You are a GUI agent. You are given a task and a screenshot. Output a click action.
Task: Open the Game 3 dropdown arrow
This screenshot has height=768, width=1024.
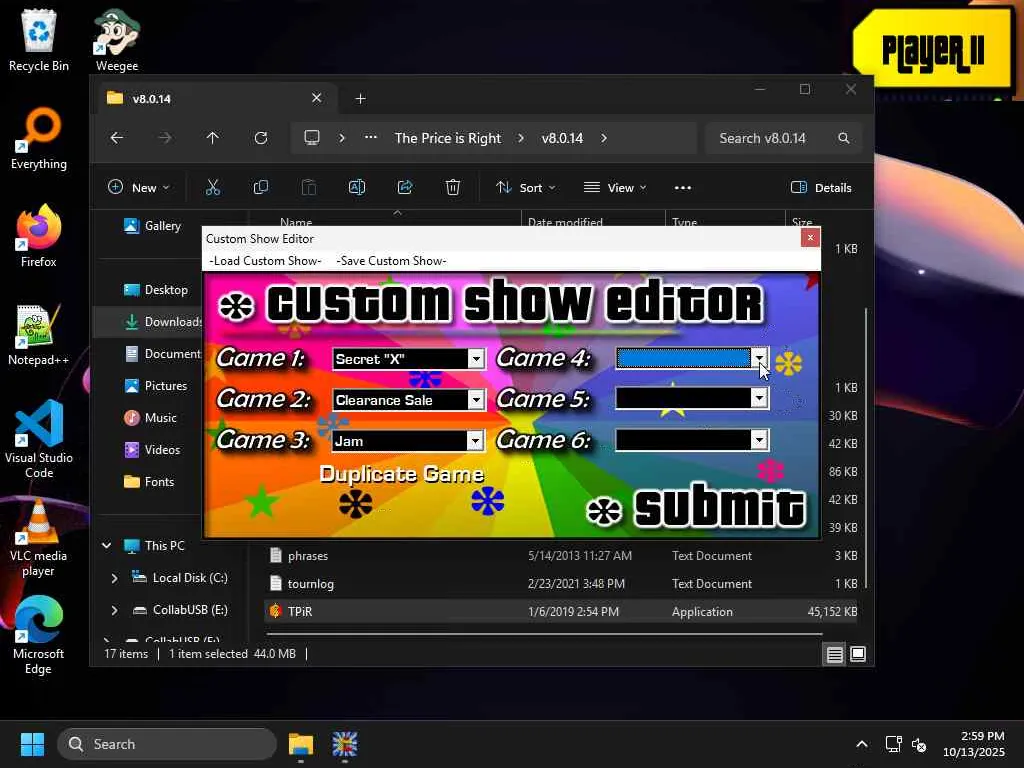click(475, 441)
